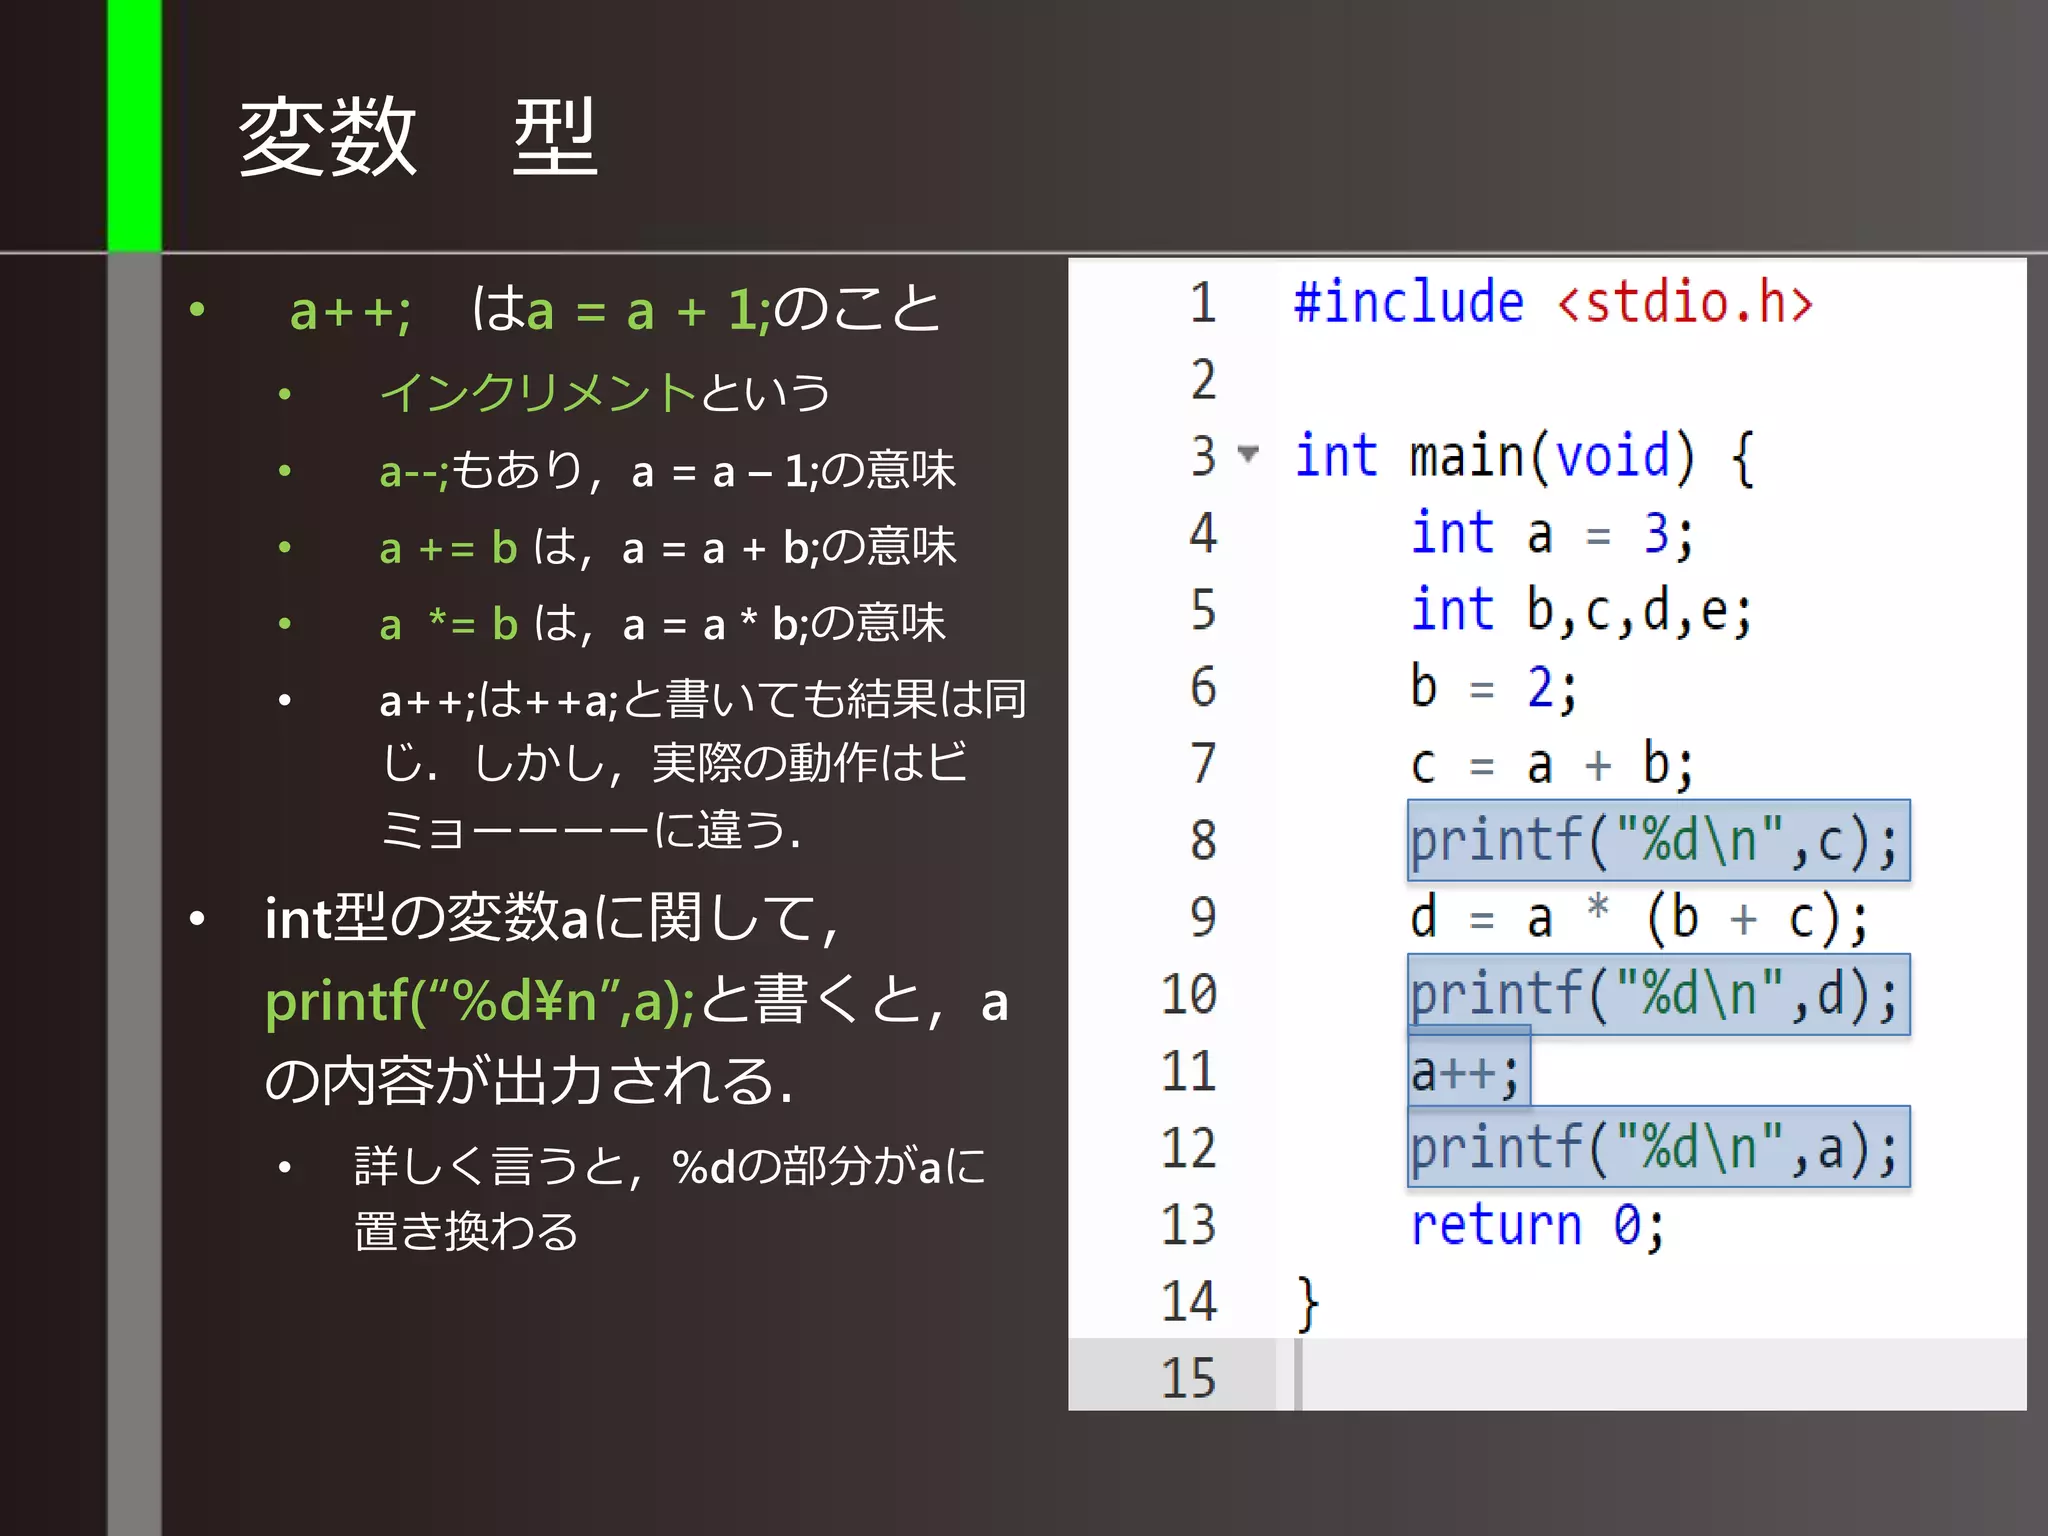Screen dimensions: 2048x1536
Task: Click line number 8 in the gutter
Action: (1203, 841)
